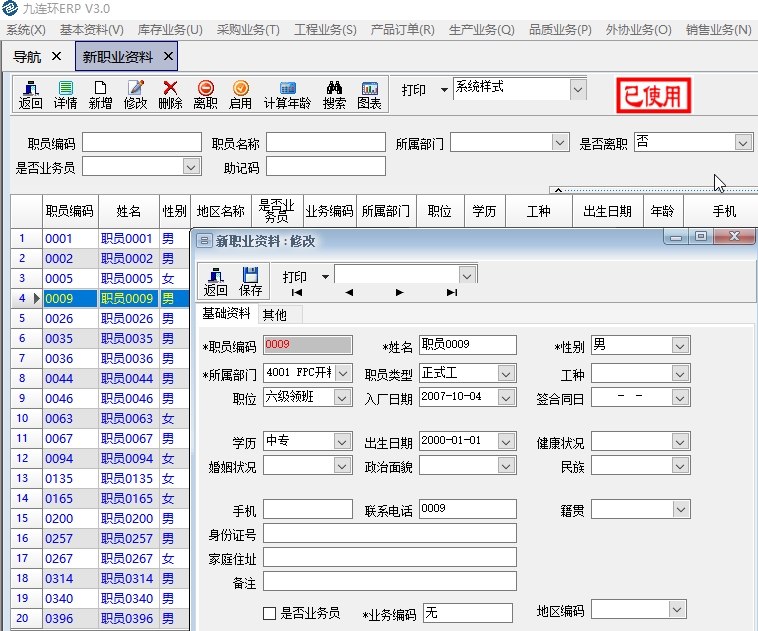This screenshot has width=758, height=631.
Task: Open the 采购业务(T) menu
Action: [248, 30]
